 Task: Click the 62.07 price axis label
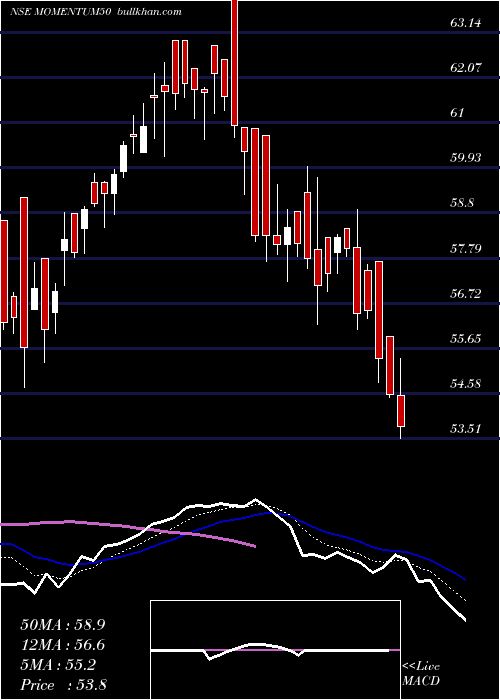pos(466,67)
